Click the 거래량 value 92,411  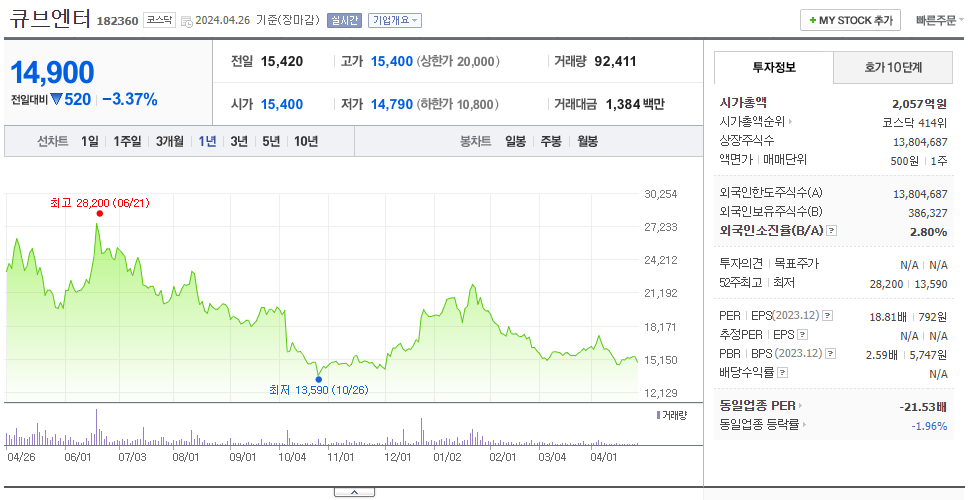click(x=615, y=61)
